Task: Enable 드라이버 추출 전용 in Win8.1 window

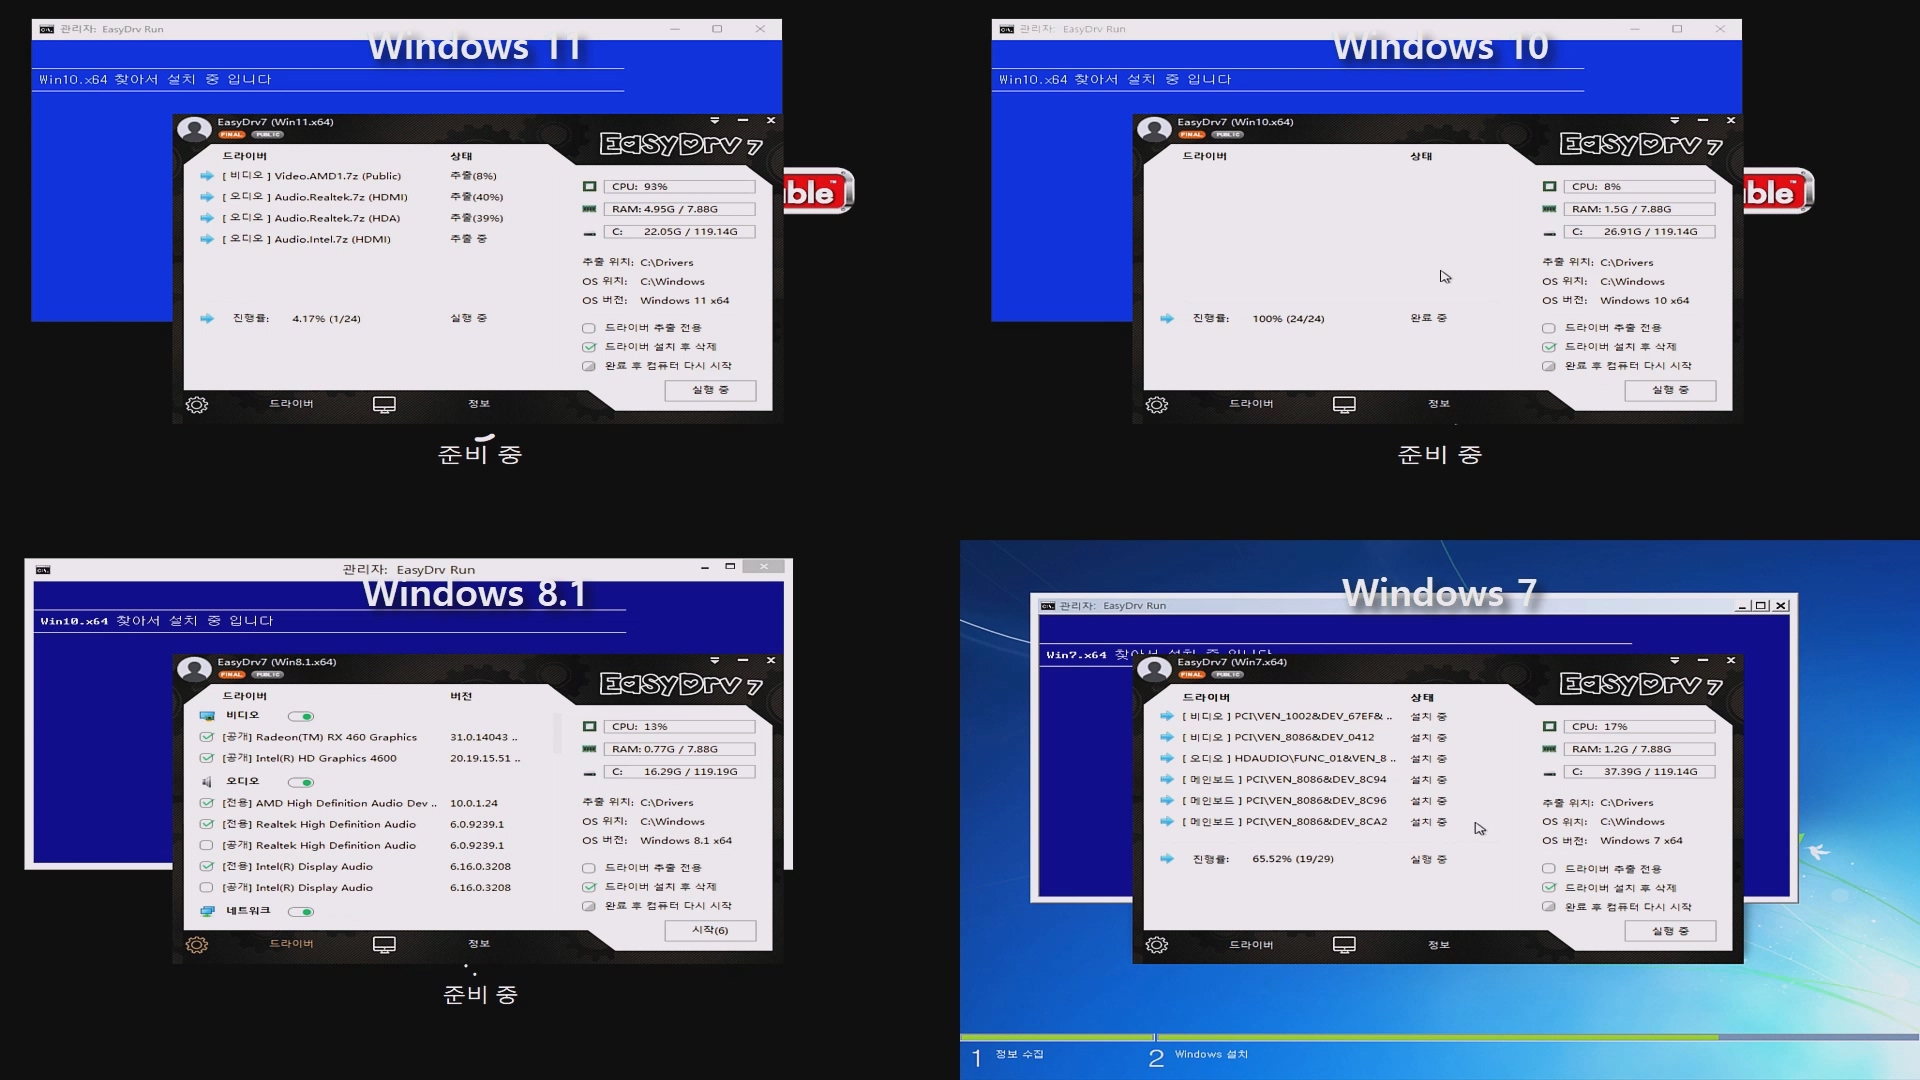Action: (x=589, y=868)
